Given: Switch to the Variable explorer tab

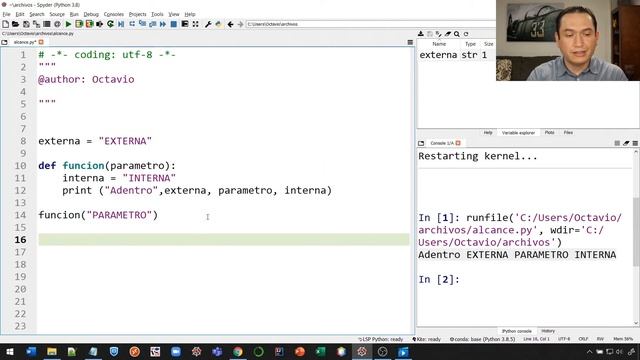Looking at the screenshot, I should (x=518, y=133).
